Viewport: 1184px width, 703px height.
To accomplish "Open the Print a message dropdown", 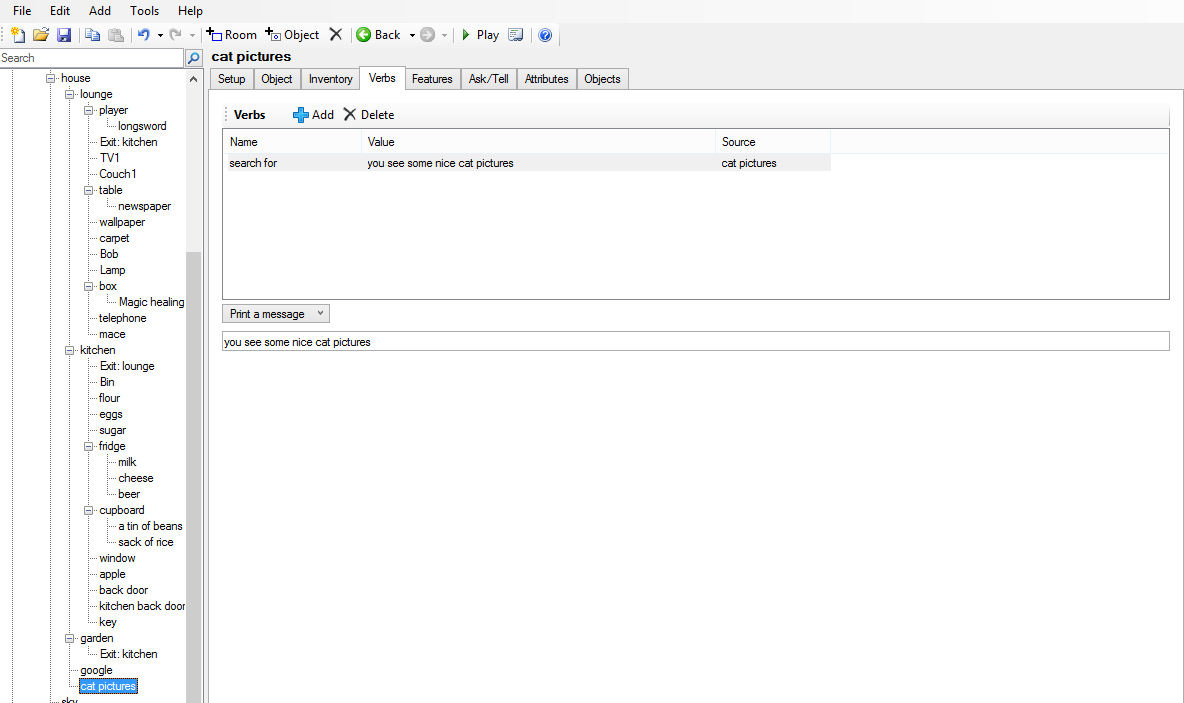I will (276, 314).
